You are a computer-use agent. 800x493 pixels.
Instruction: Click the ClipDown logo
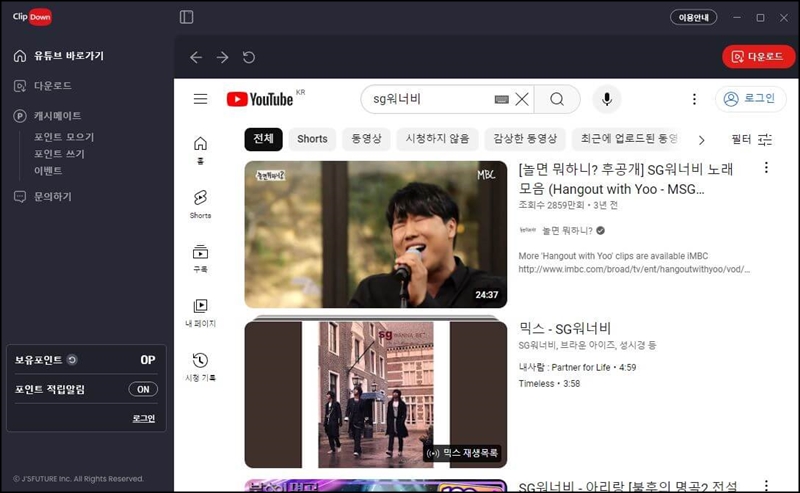[x=32, y=17]
